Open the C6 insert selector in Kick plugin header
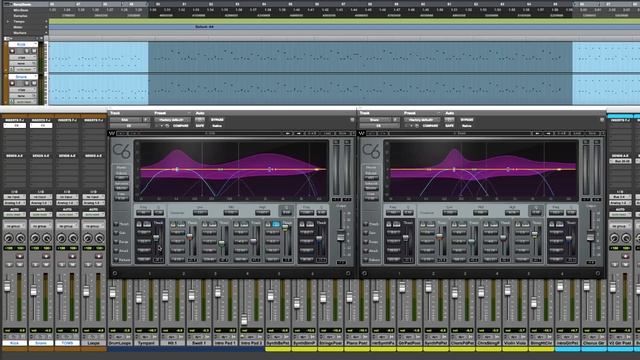This screenshot has width=640, height=360. pos(129,126)
